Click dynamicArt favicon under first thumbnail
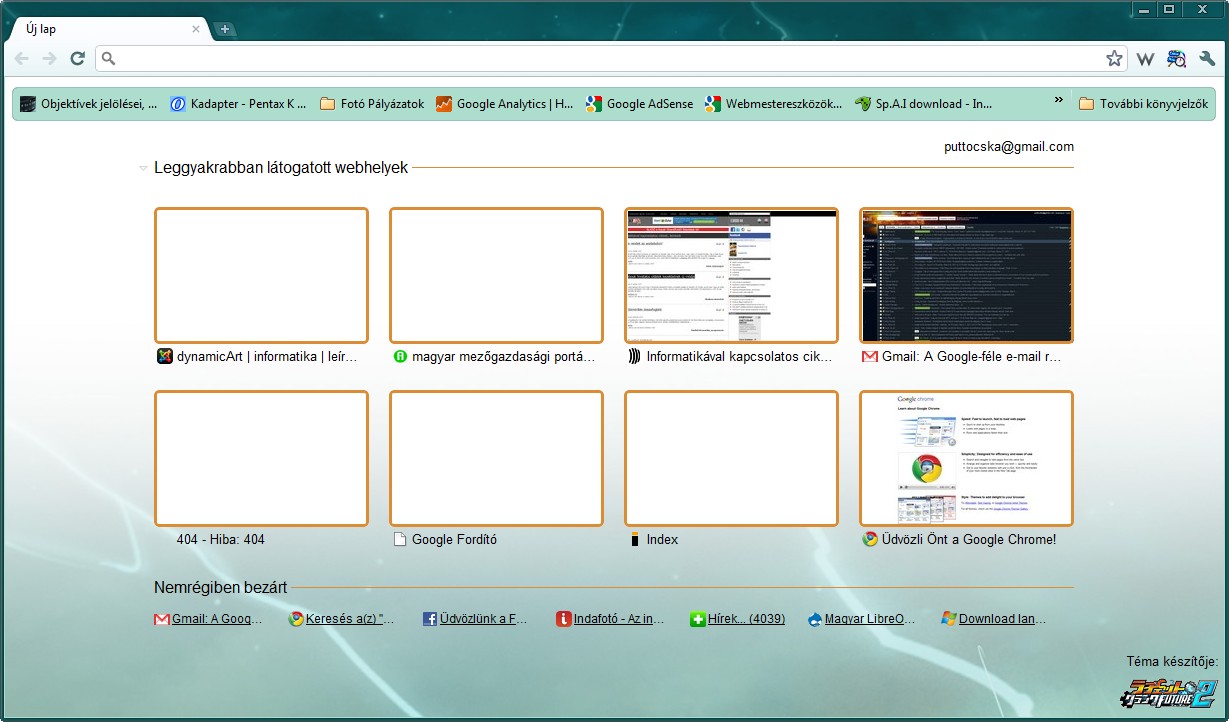Screen dimensions: 1229x722 [165, 356]
